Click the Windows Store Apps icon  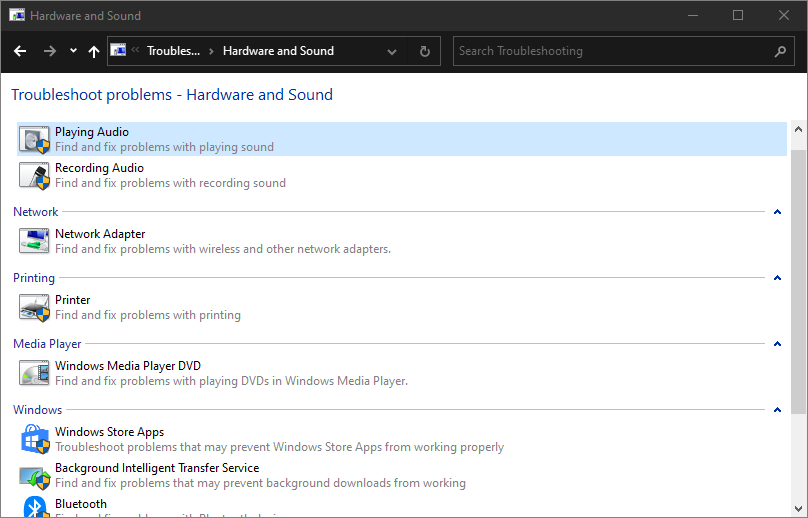pos(34,439)
